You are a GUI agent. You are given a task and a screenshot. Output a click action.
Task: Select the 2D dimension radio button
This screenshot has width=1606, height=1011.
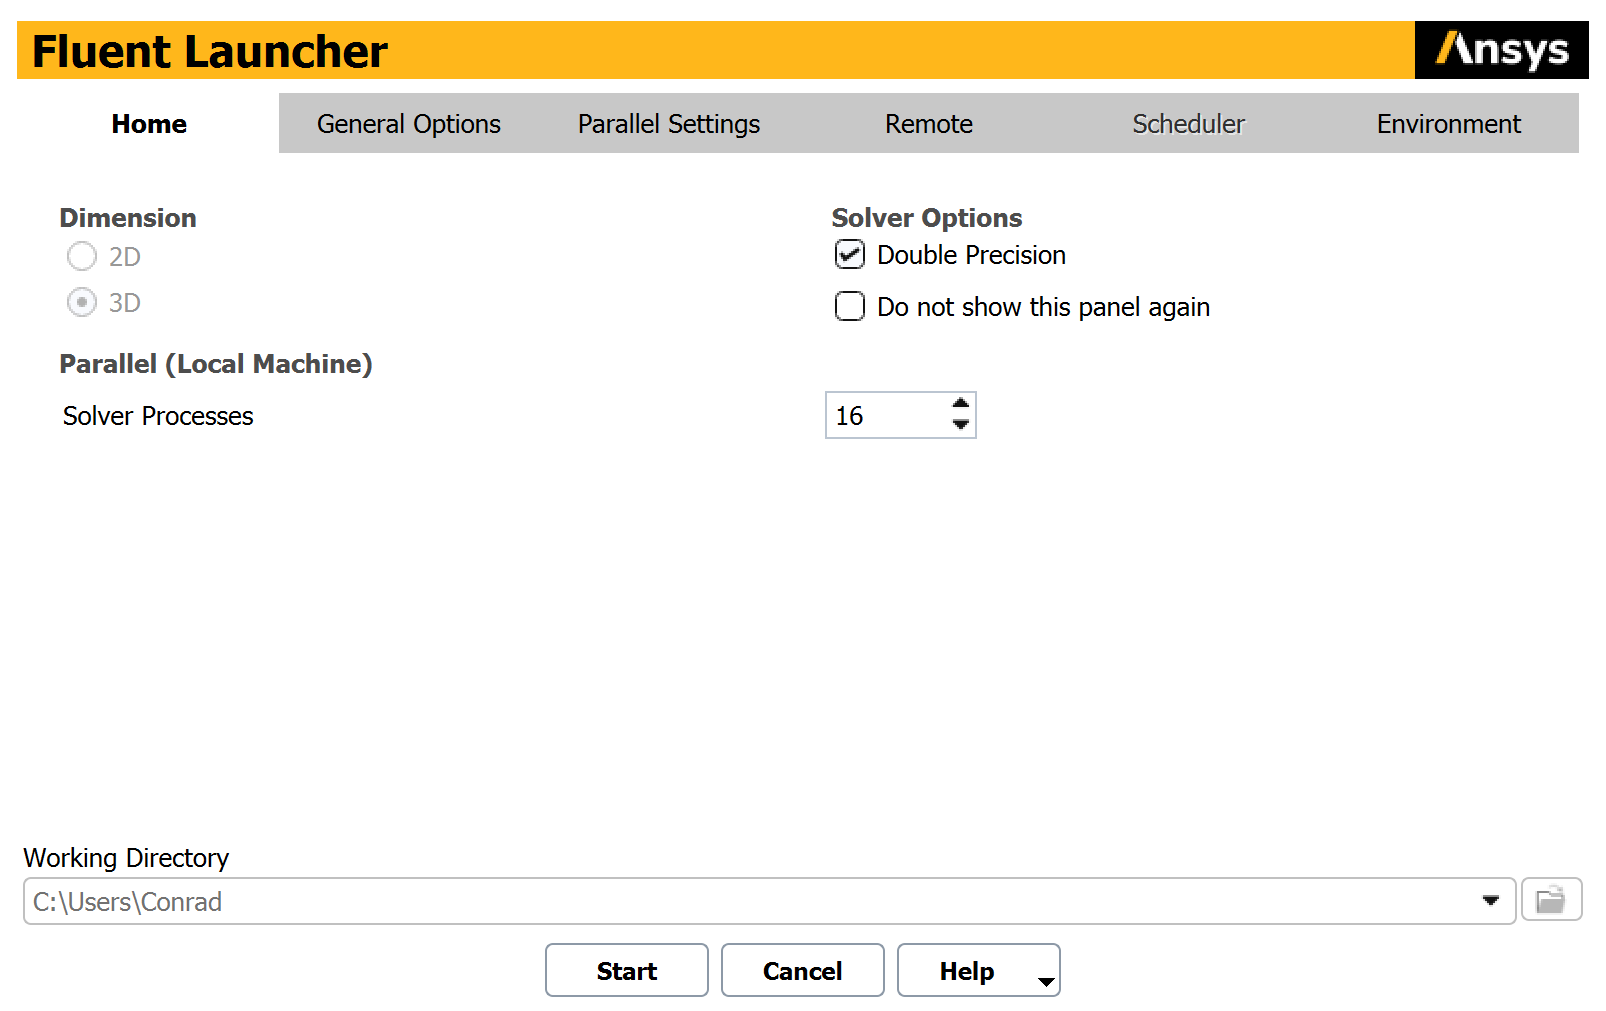pyautogui.click(x=82, y=257)
